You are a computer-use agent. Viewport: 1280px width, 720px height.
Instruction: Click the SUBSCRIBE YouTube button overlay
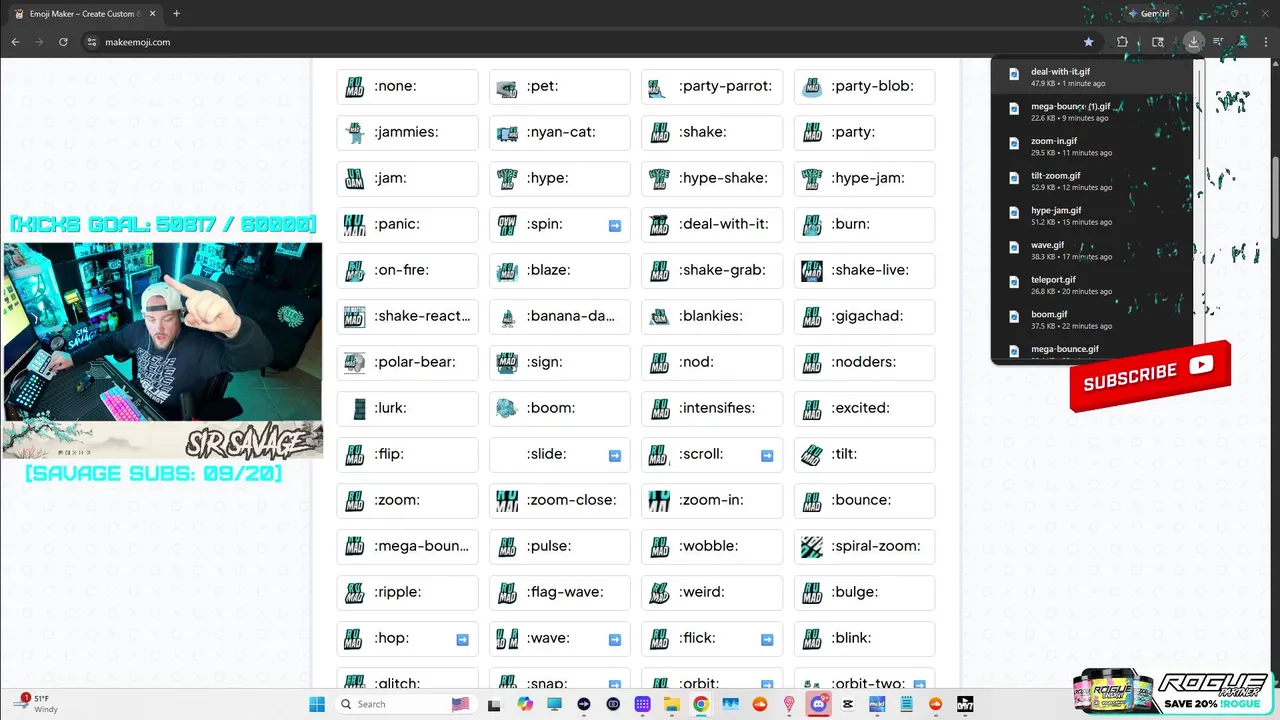1150,374
